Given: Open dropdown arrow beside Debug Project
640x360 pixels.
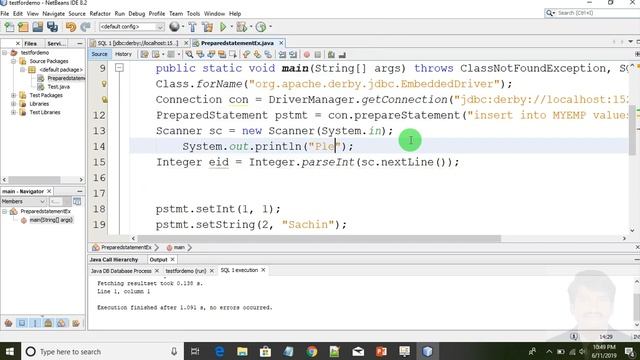Looking at the screenshot, I should [251, 27].
